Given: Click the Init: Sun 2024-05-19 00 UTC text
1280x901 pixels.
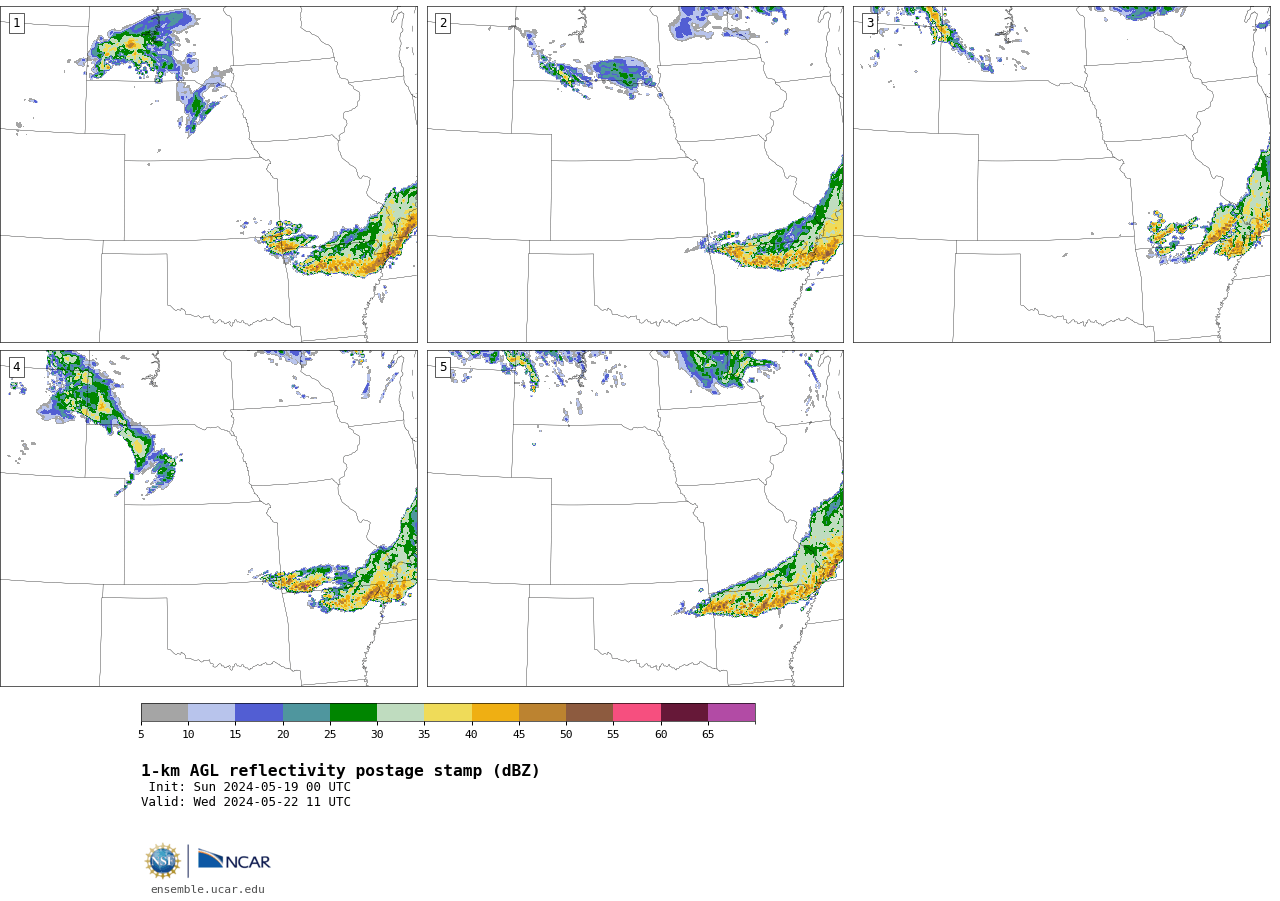Looking at the screenshot, I should tap(250, 787).
